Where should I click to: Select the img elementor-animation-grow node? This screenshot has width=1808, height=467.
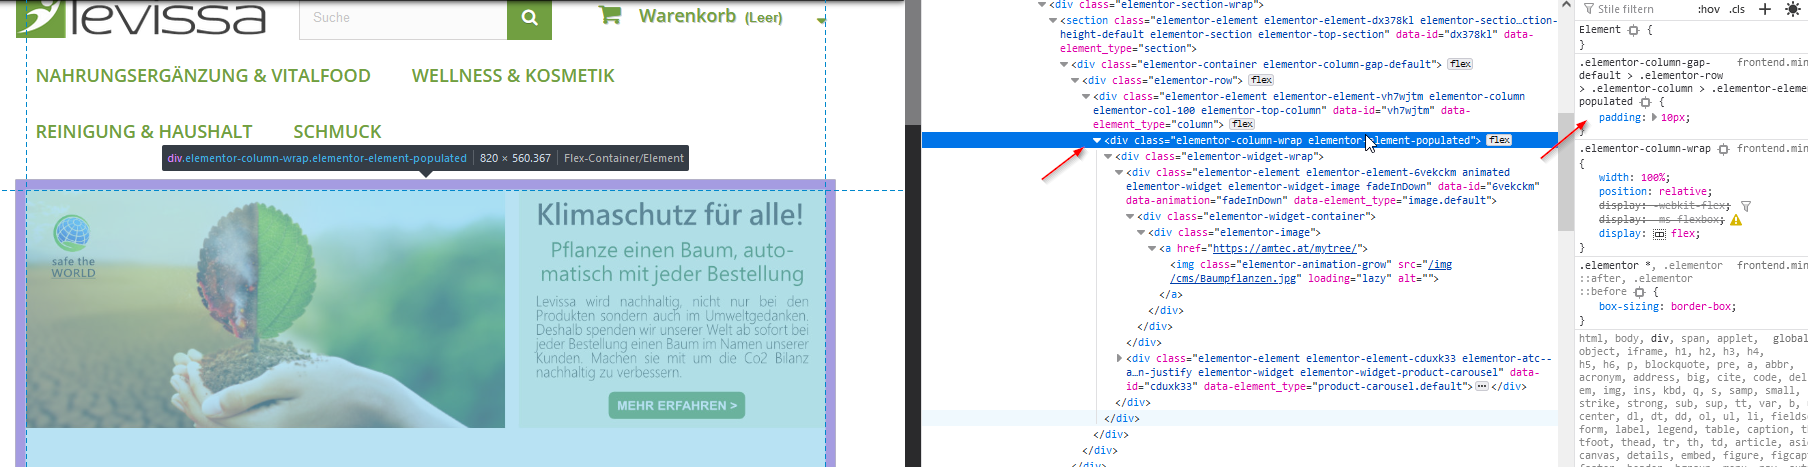tap(1311, 271)
